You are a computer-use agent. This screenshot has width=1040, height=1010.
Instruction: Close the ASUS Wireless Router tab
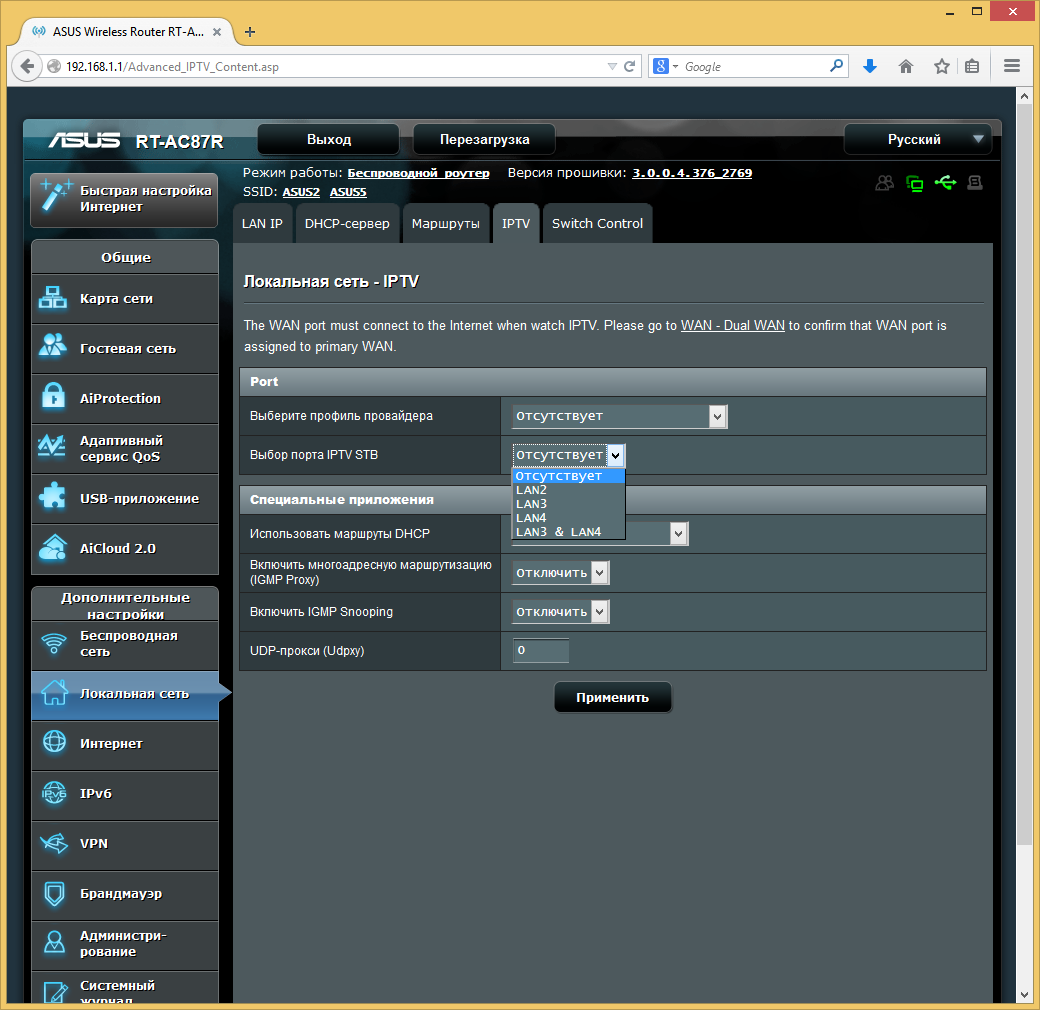tap(217, 32)
